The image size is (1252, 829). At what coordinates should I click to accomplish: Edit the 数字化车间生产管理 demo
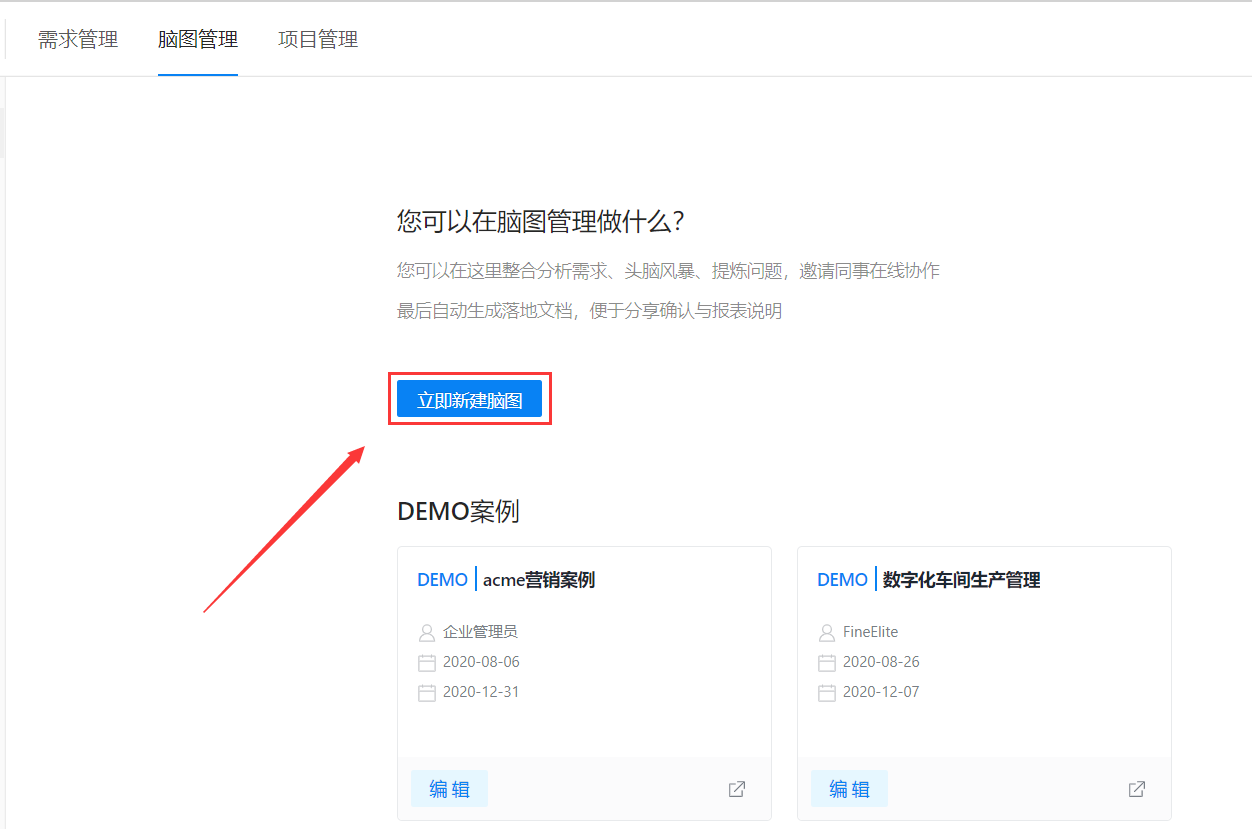pyautogui.click(x=849, y=789)
